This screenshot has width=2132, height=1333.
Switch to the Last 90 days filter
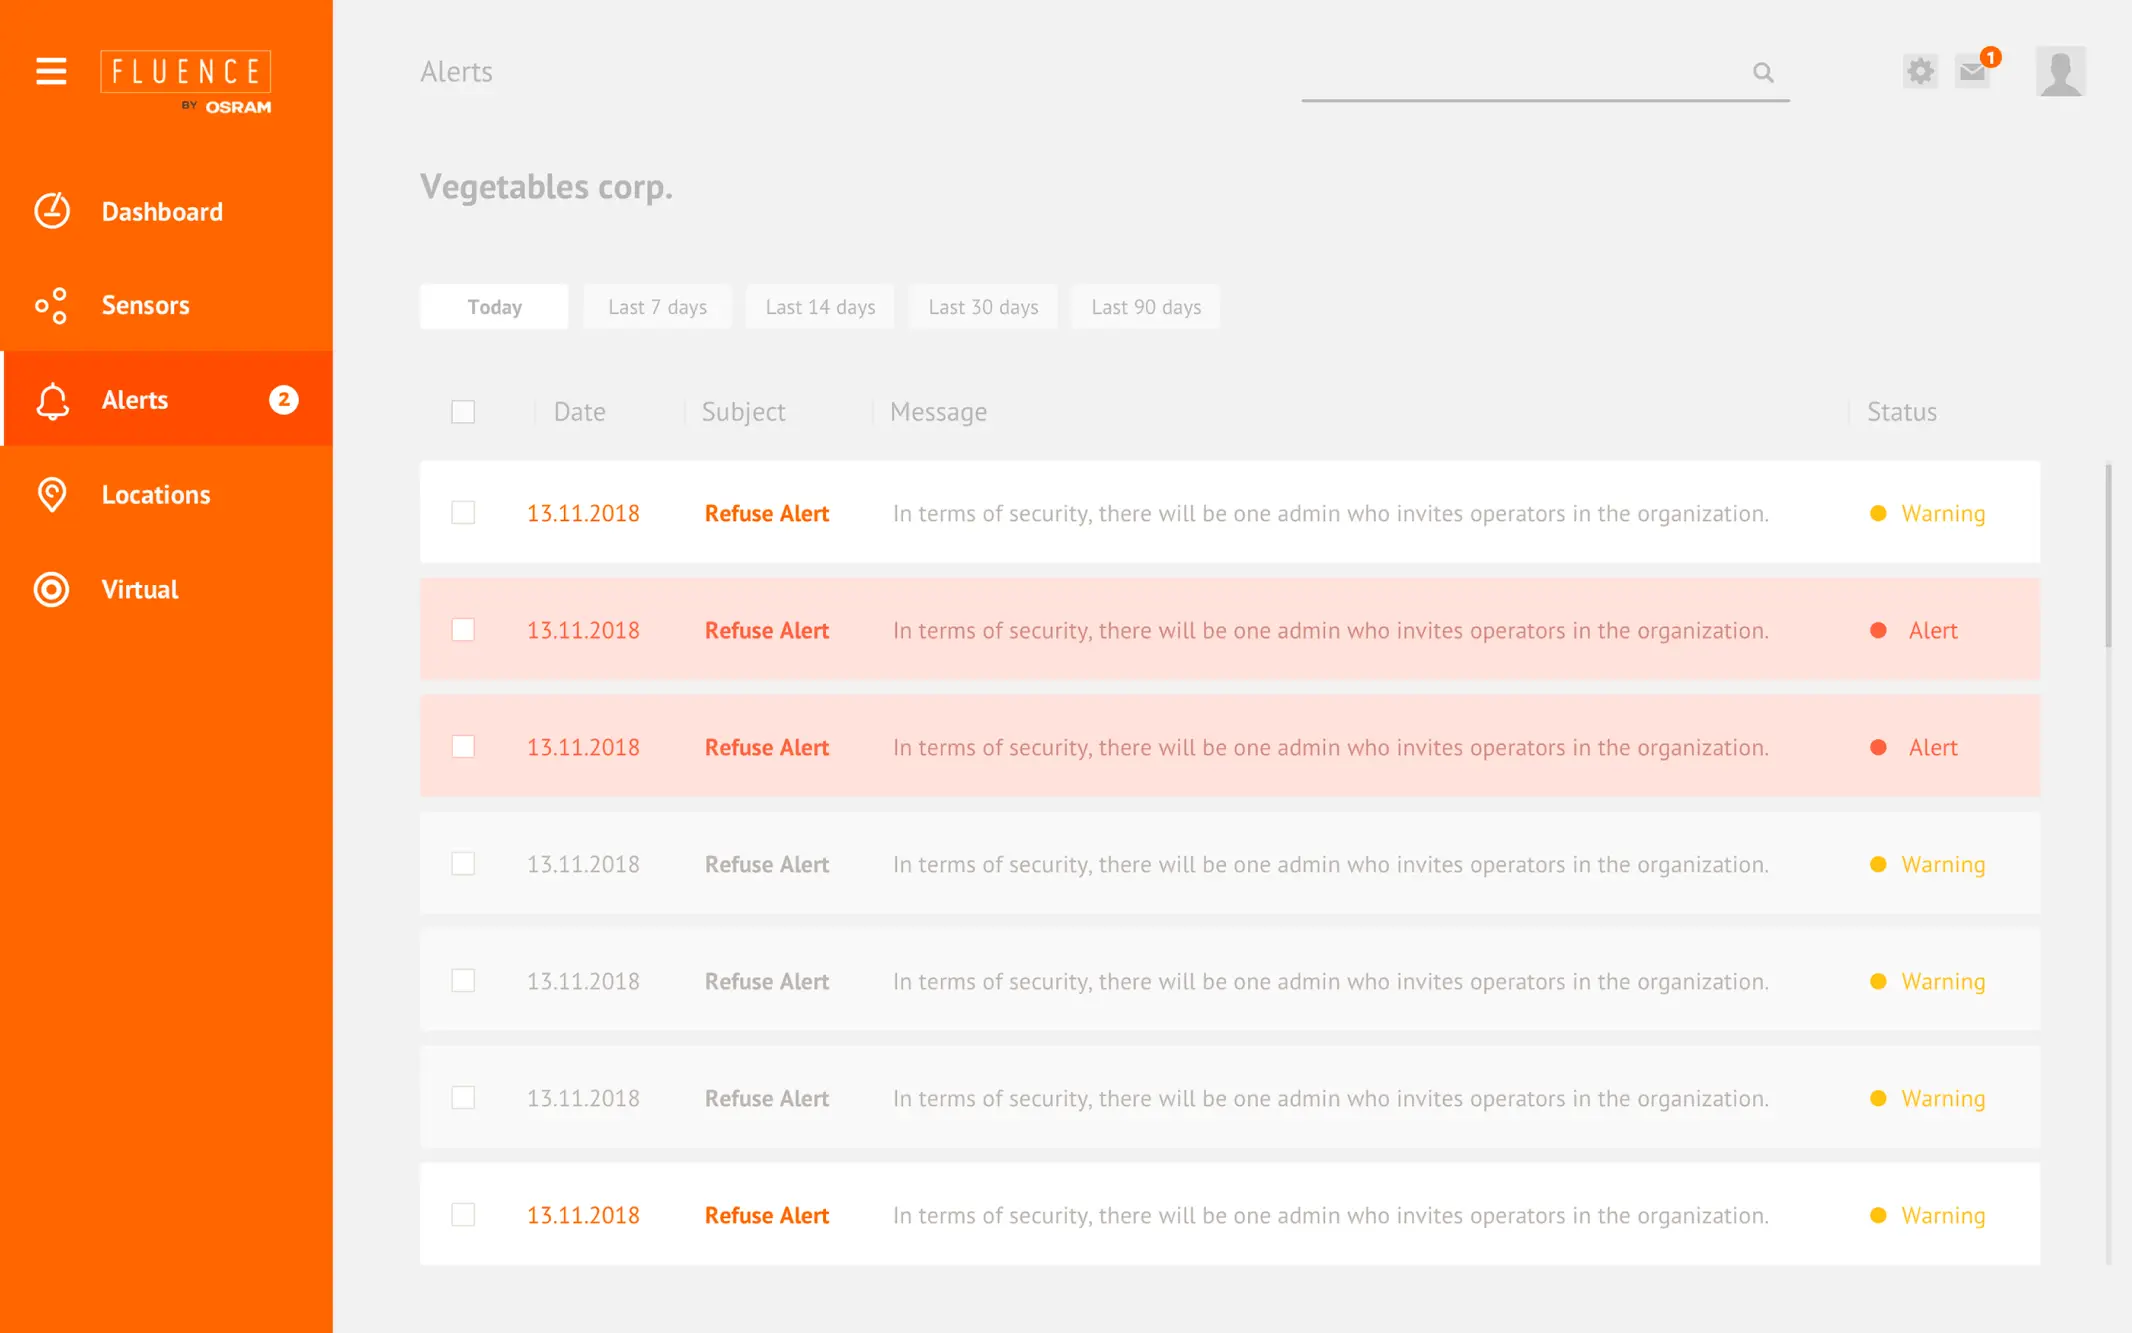(x=1146, y=307)
